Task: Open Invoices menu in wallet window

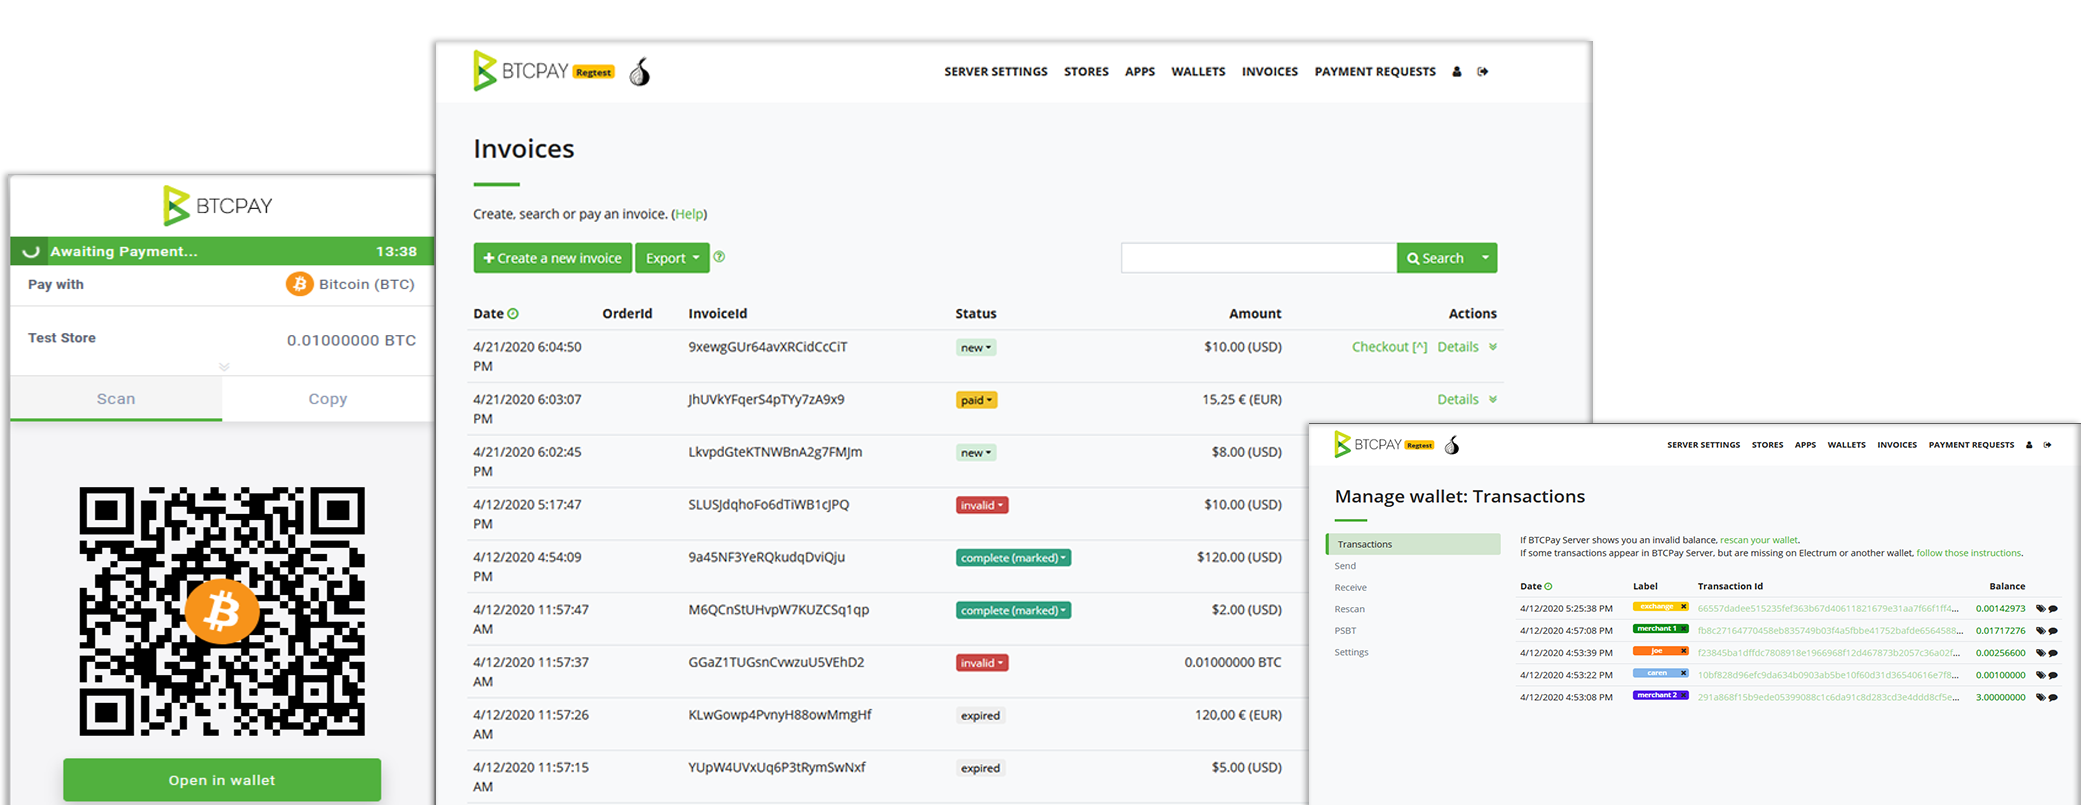Action: point(1897,445)
